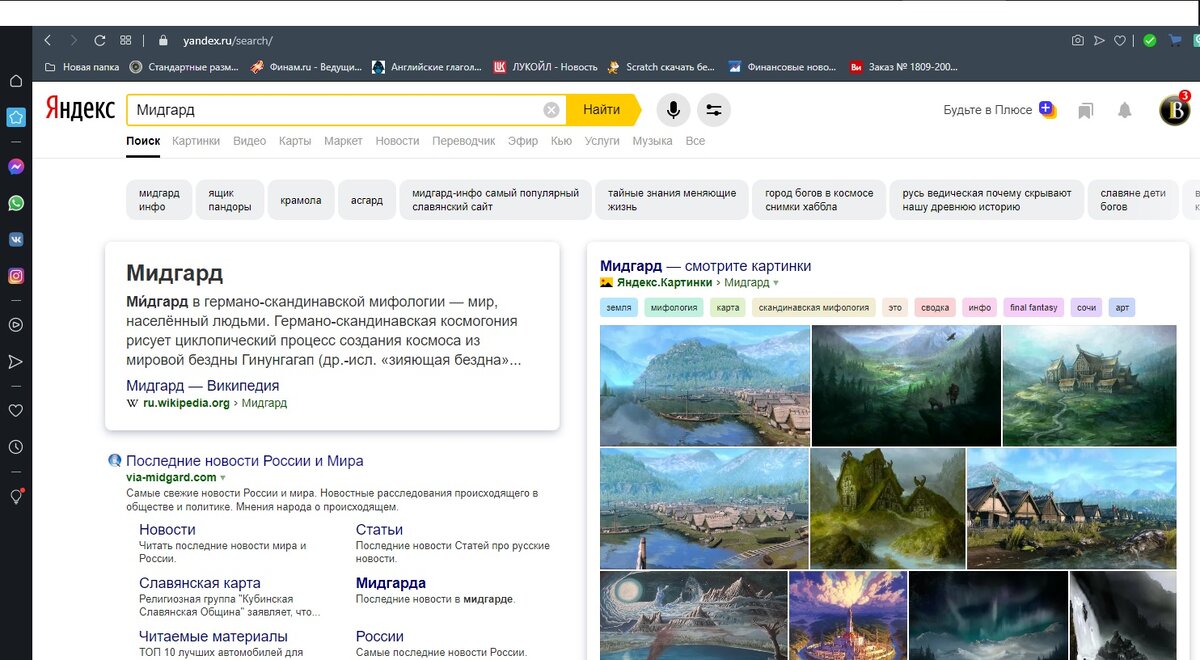Open search settings sliders icon

(713, 110)
